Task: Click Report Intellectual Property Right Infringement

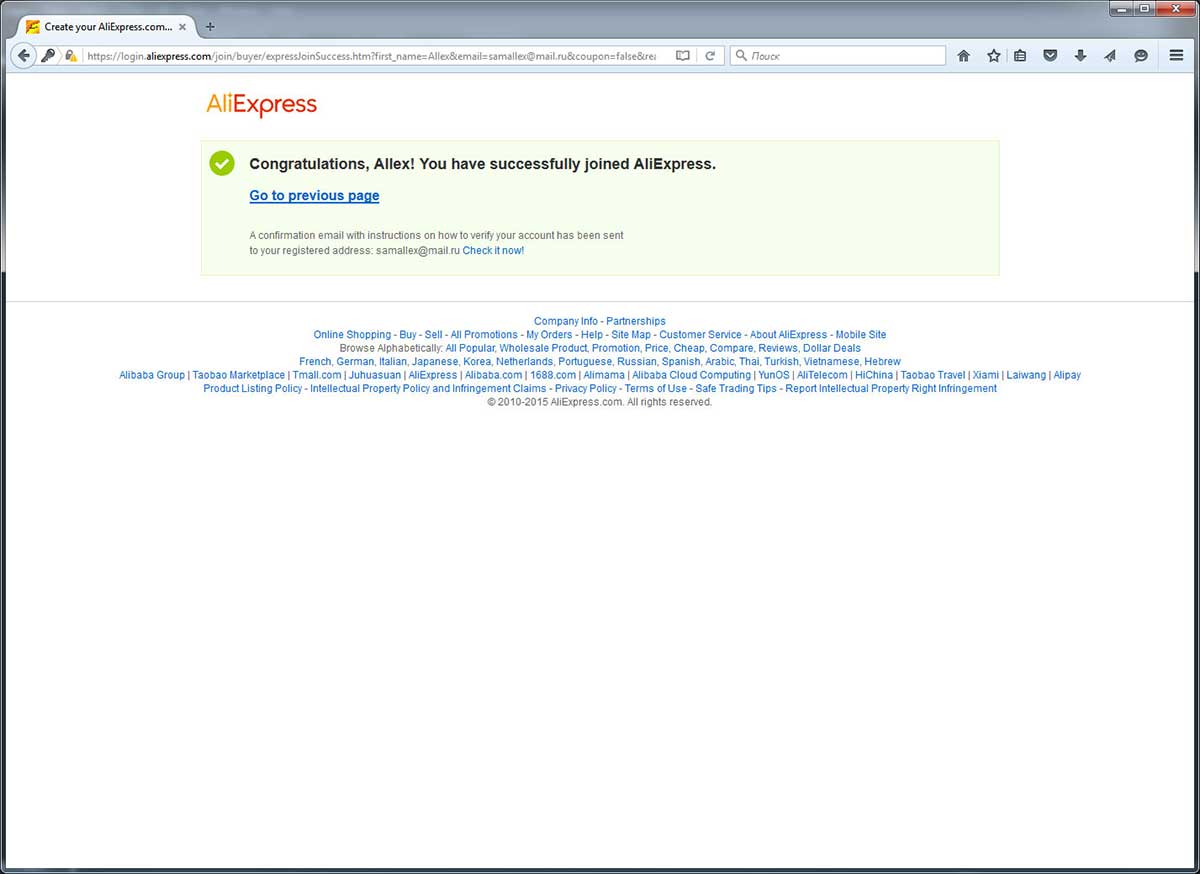Action: point(891,388)
